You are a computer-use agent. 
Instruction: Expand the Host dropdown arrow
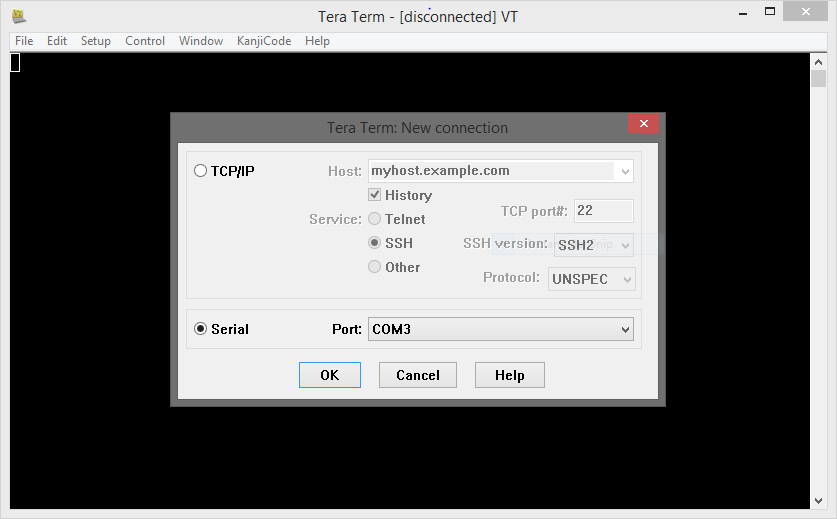pyautogui.click(x=625, y=171)
